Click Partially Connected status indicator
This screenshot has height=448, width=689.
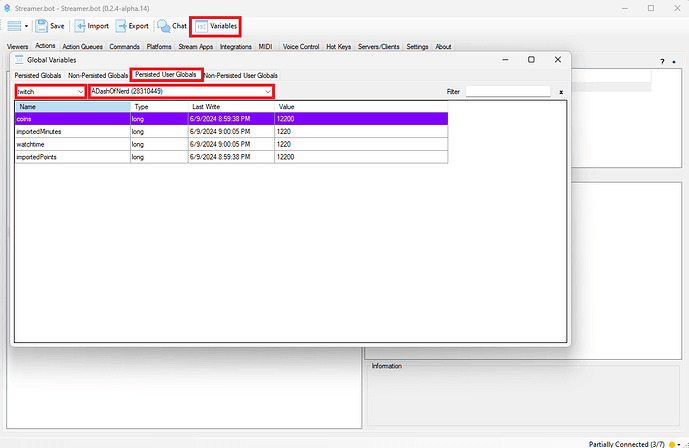coord(625,442)
